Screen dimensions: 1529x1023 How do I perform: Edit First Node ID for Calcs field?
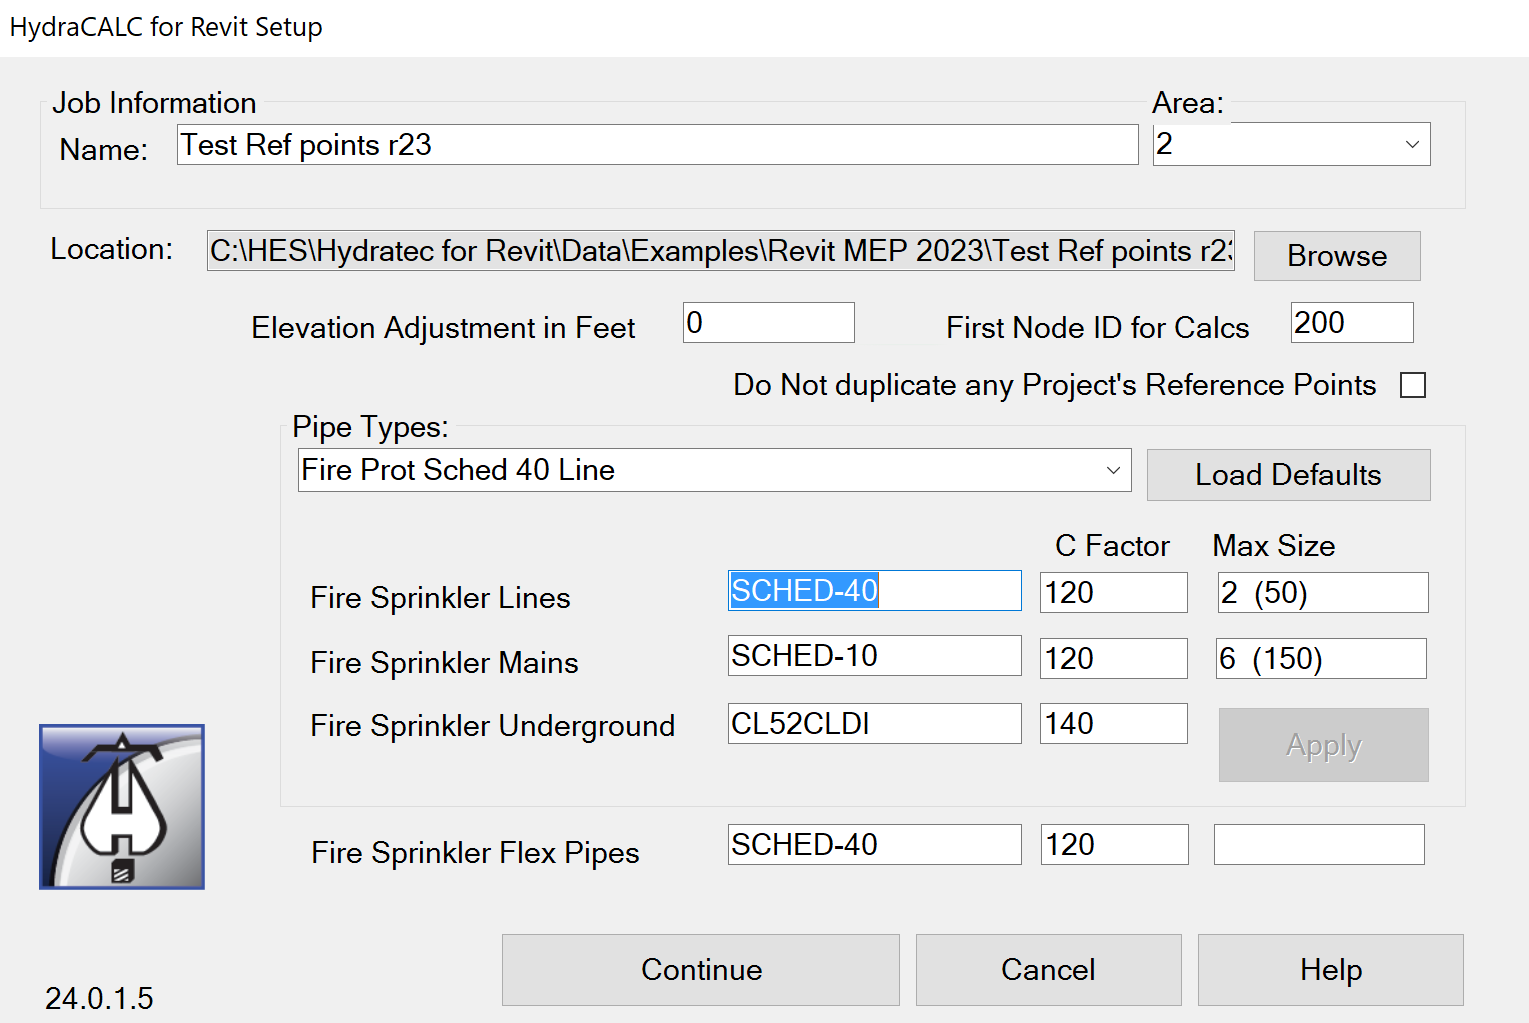click(x=1352, y=323)
